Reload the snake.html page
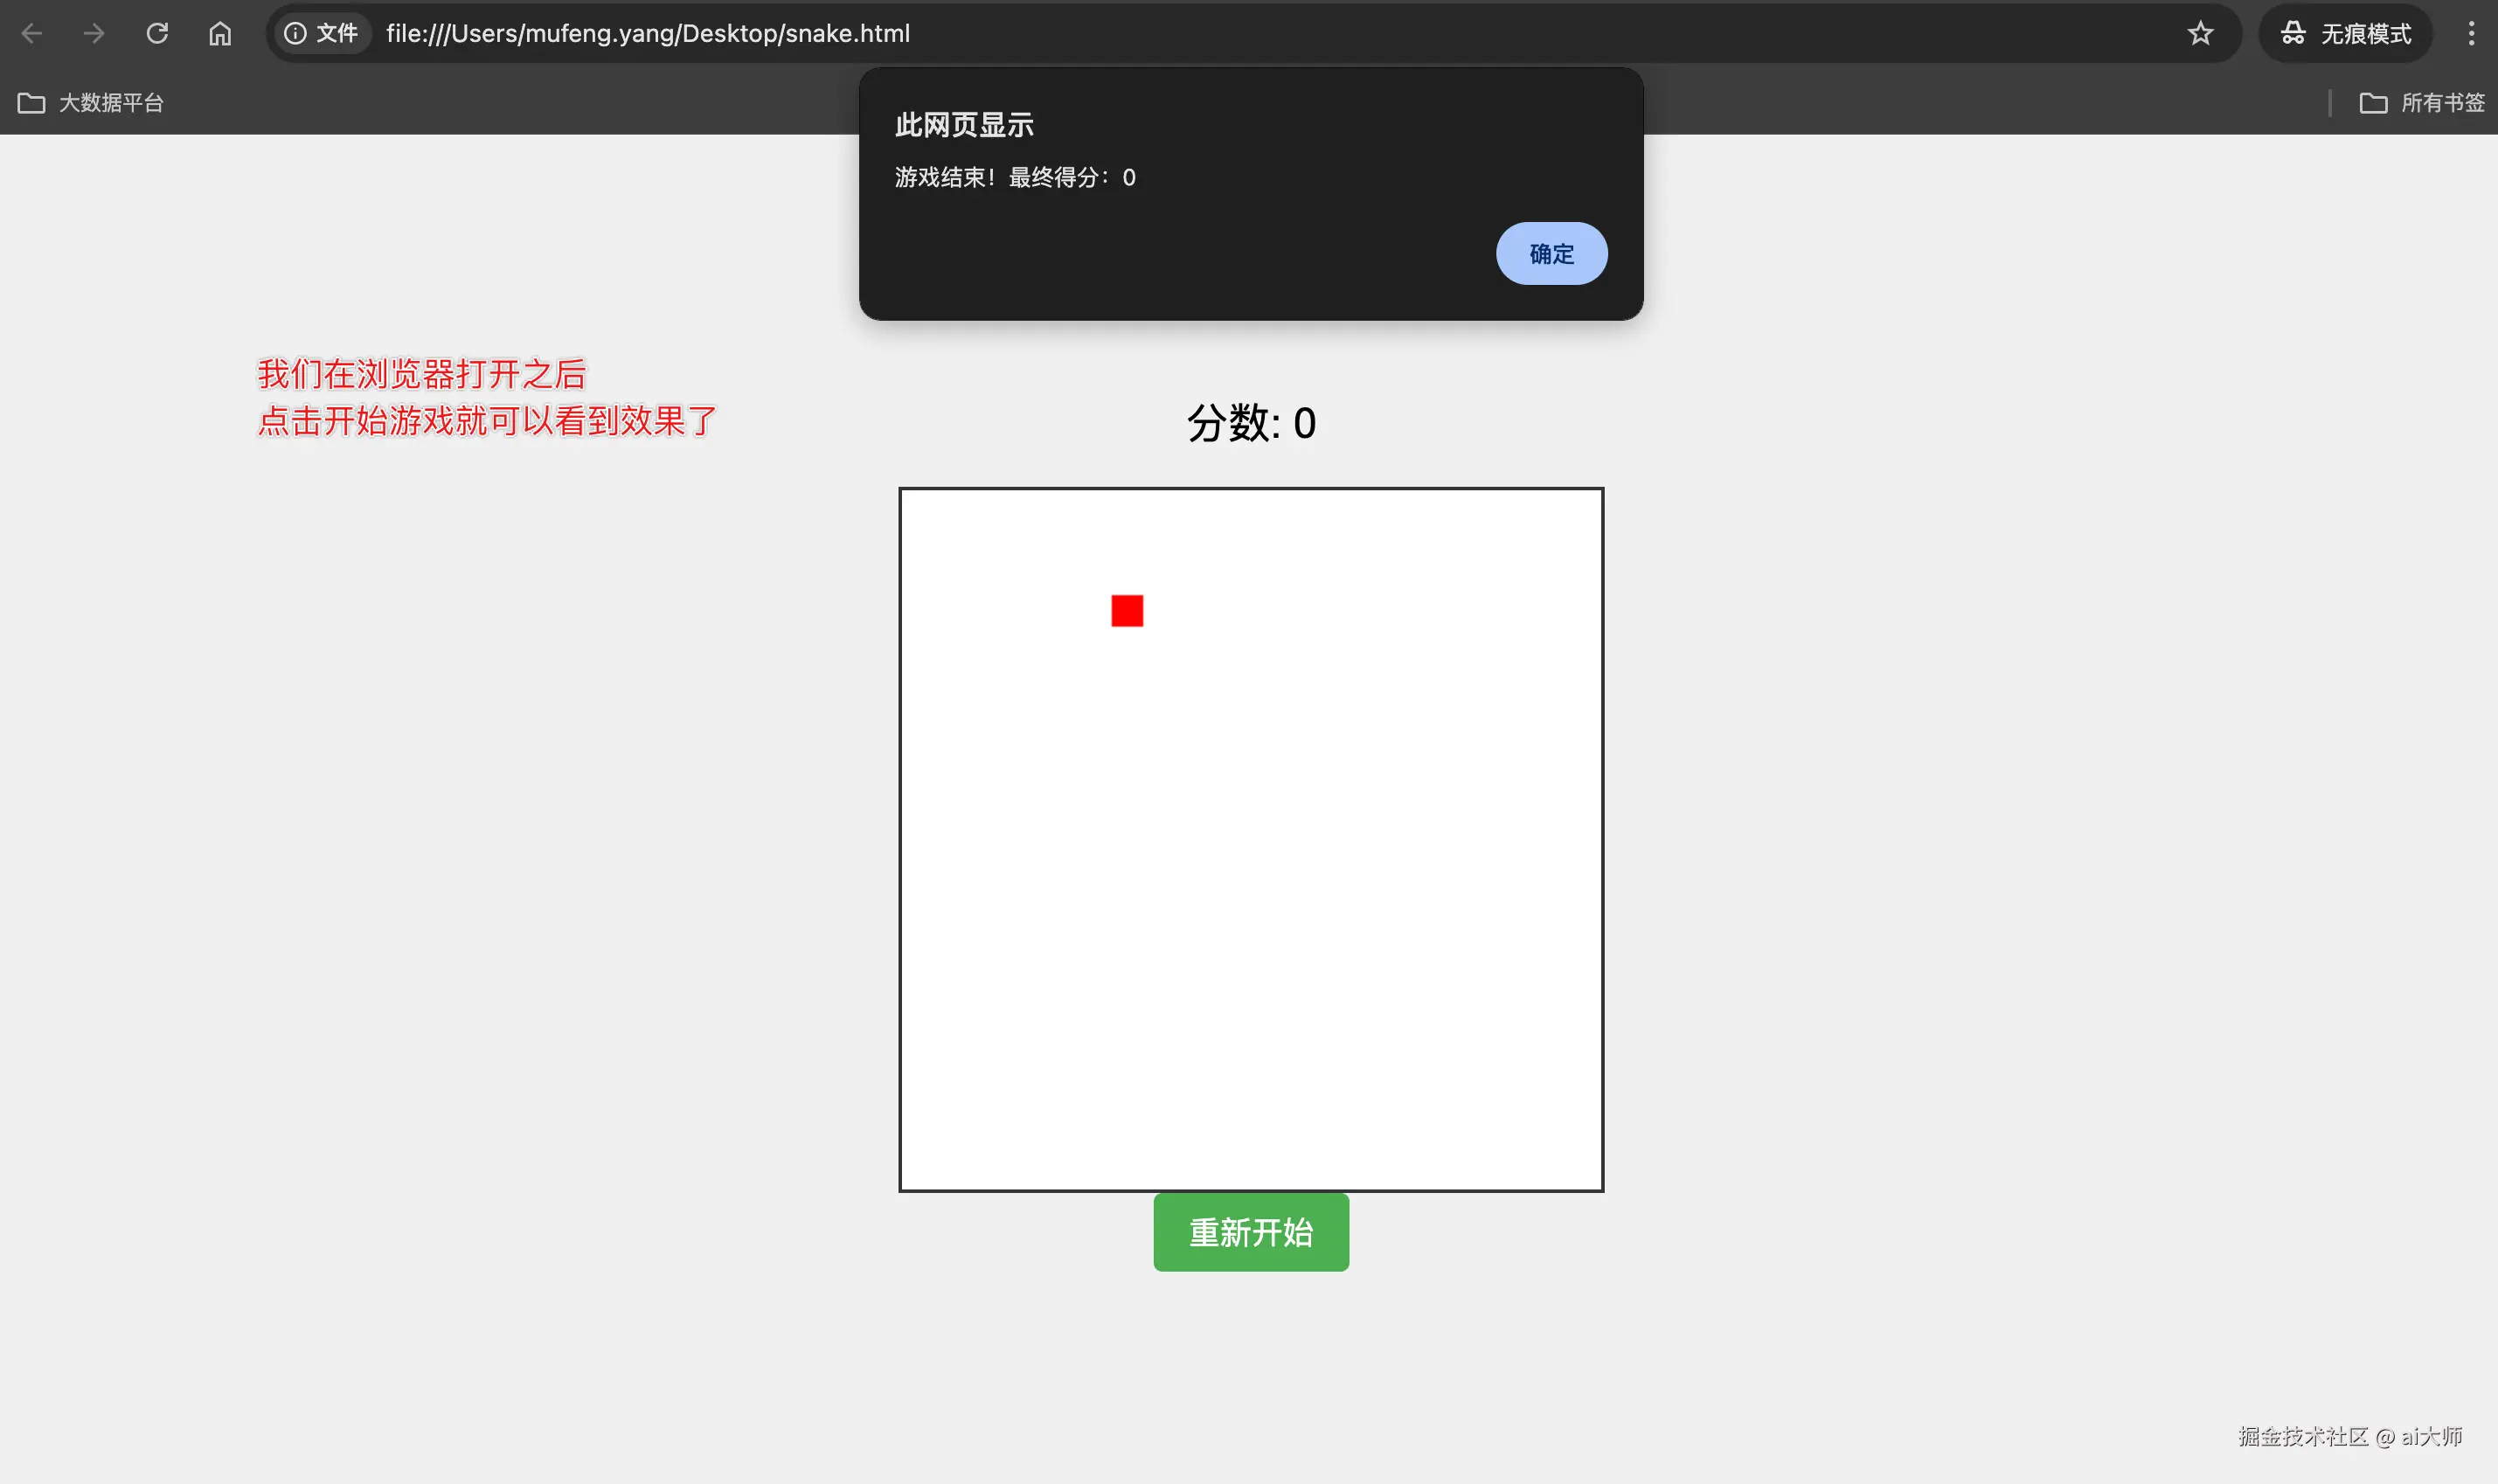2498x1484 pixels. [x=158, y=33]
